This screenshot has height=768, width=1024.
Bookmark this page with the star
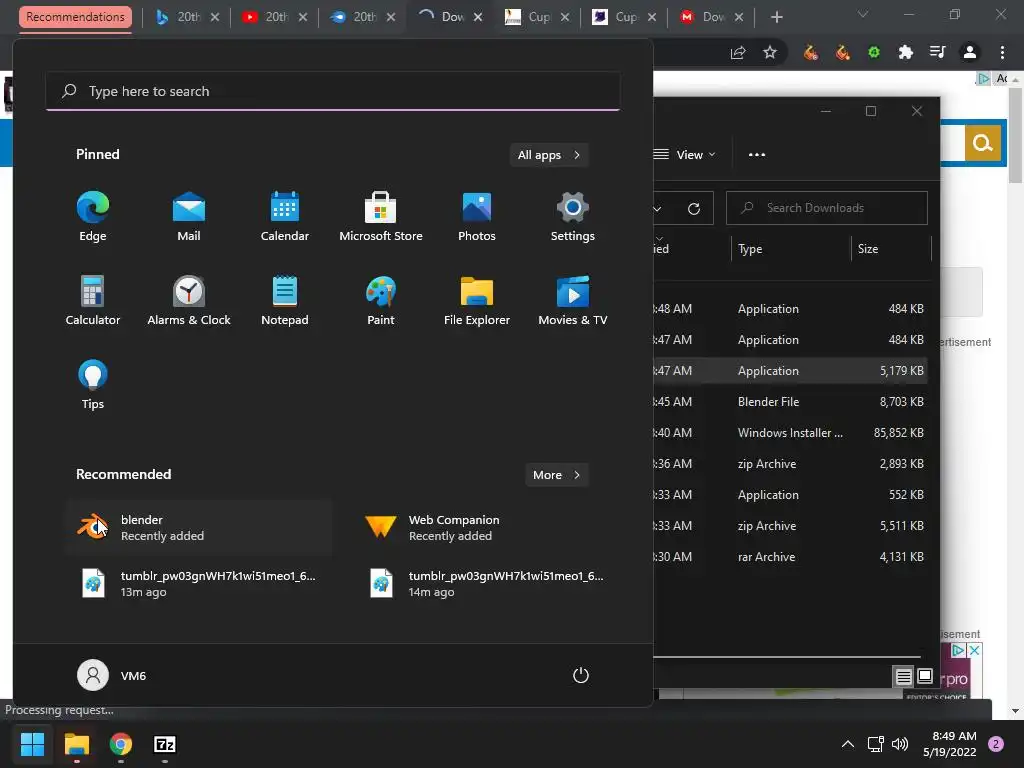770,52
